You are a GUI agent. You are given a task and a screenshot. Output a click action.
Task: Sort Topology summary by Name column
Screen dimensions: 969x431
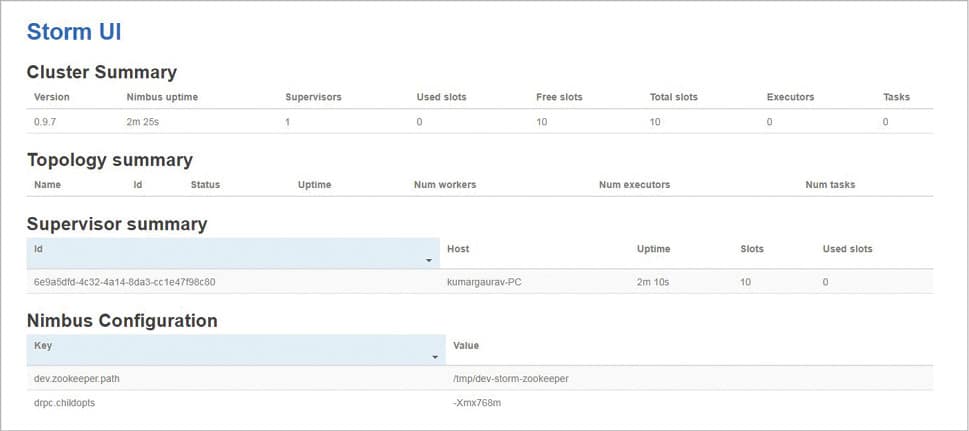coord(48,185)
